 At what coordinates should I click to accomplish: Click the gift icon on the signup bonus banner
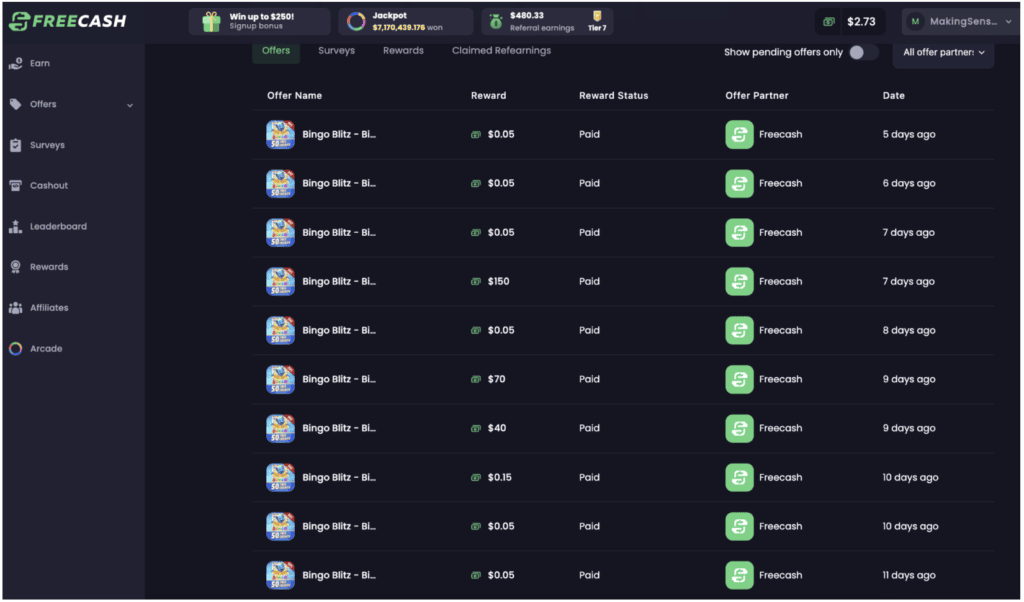pyautogui.click(x=210, y=20)
